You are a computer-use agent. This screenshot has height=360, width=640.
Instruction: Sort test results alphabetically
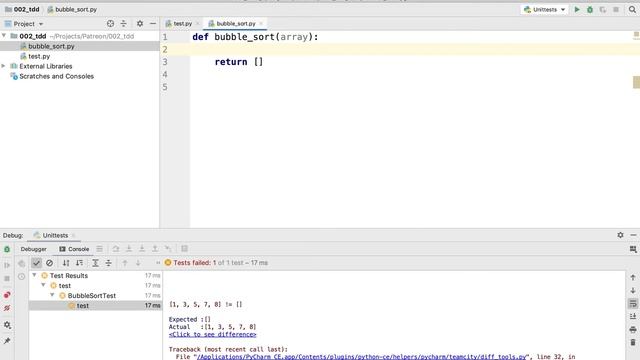point(66,263)
